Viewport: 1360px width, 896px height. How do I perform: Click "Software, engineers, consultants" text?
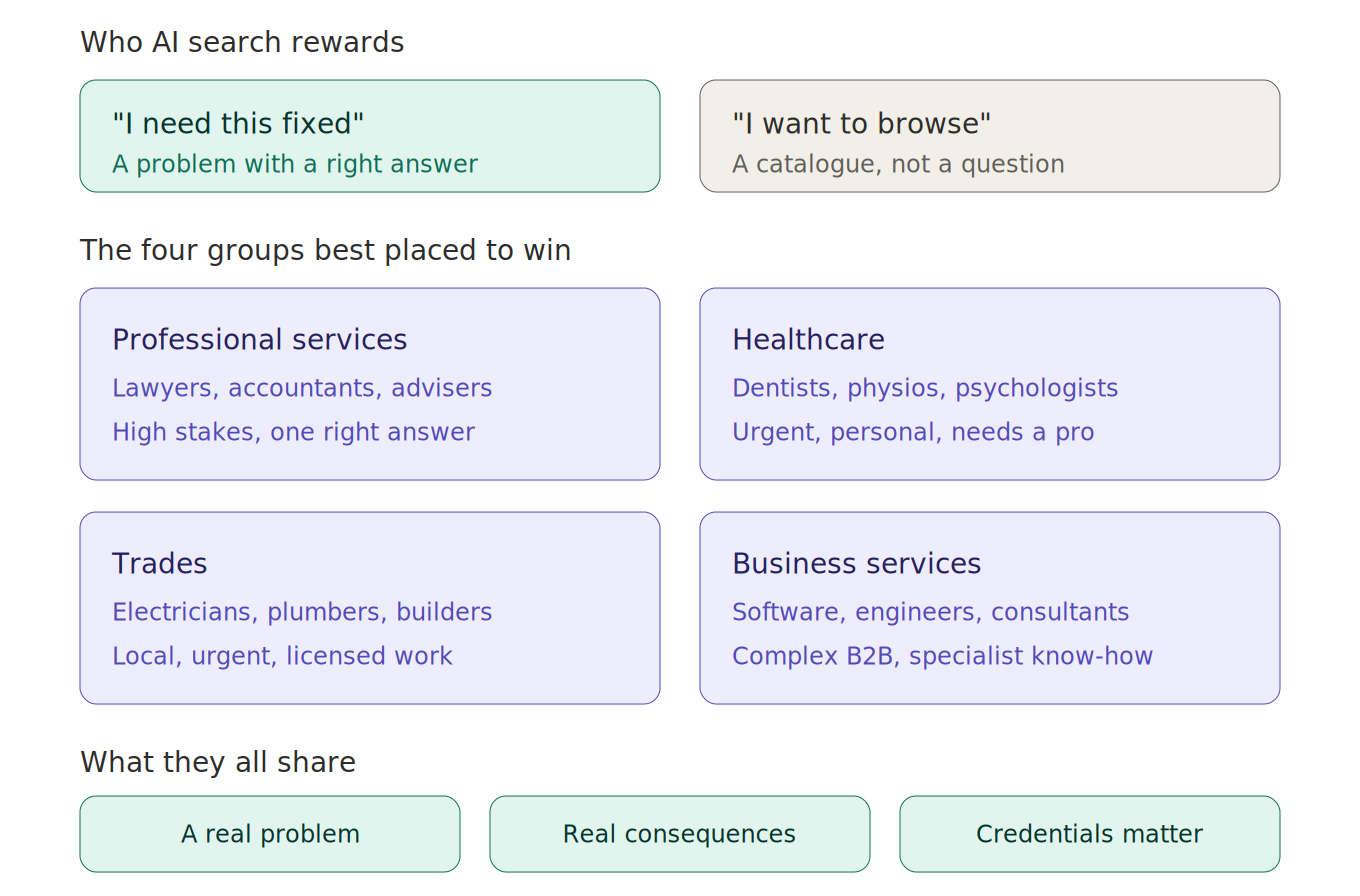point(931,612)
